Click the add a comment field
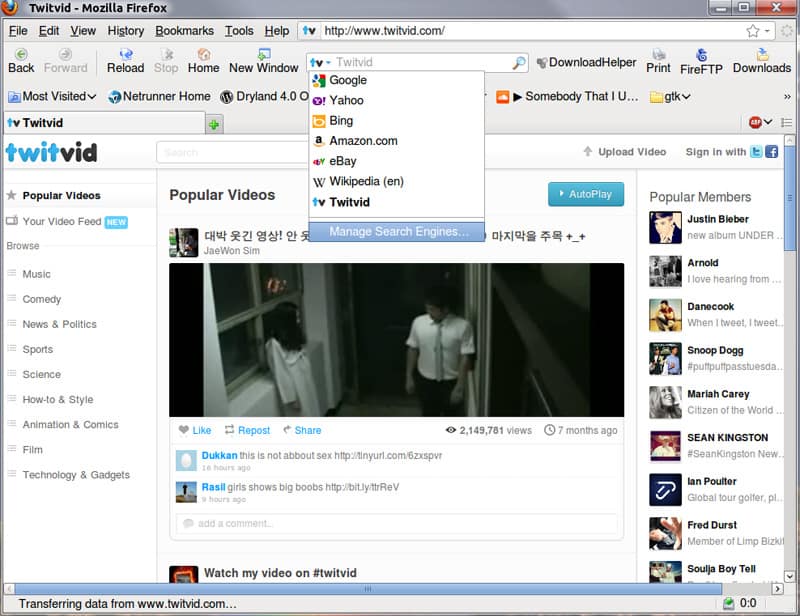The width and height of the screenshot is (800, 616). 396,524
